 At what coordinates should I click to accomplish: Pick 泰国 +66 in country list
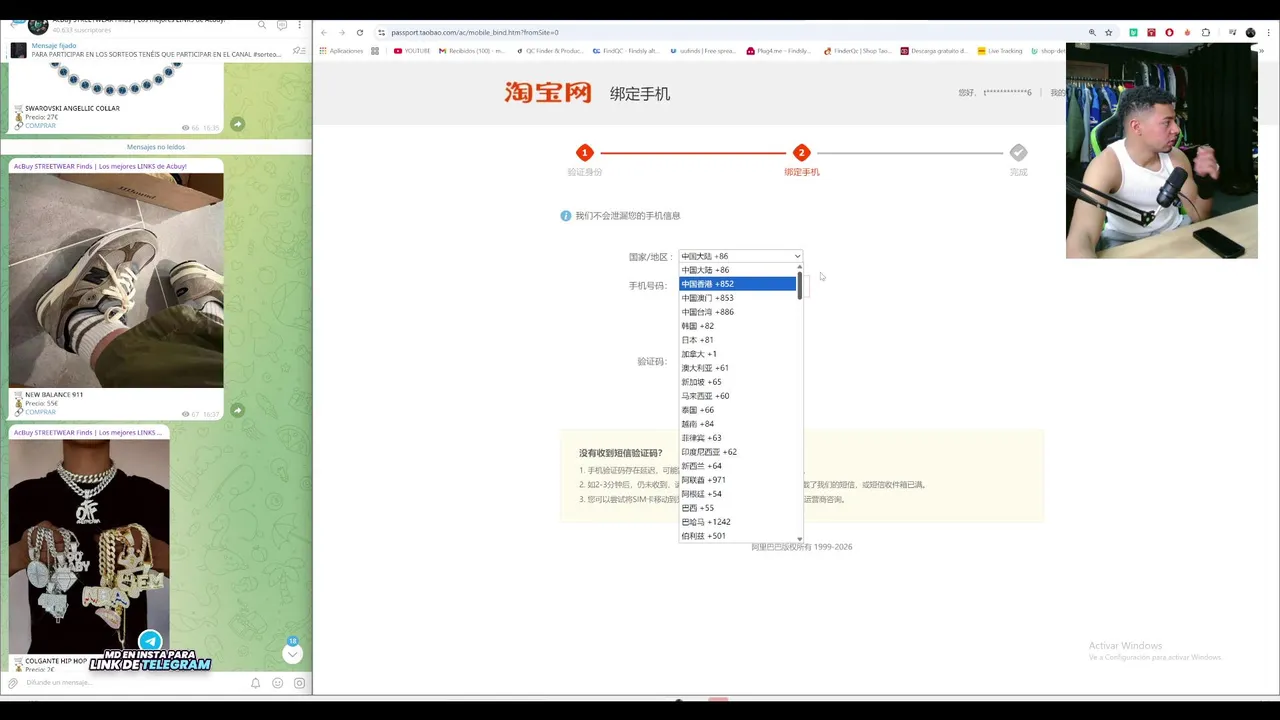tap(738, 410)
